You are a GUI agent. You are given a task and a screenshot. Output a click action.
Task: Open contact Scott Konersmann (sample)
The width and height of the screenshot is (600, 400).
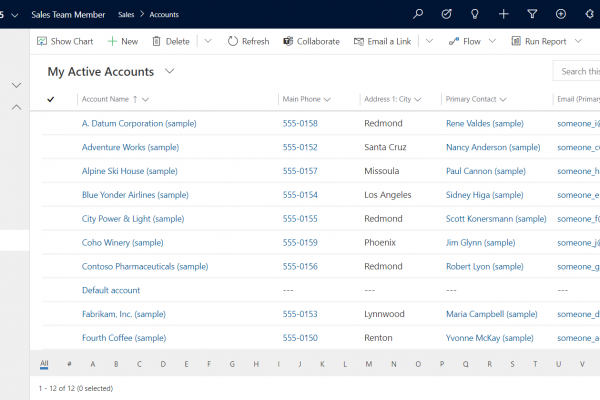coord(496,219)
